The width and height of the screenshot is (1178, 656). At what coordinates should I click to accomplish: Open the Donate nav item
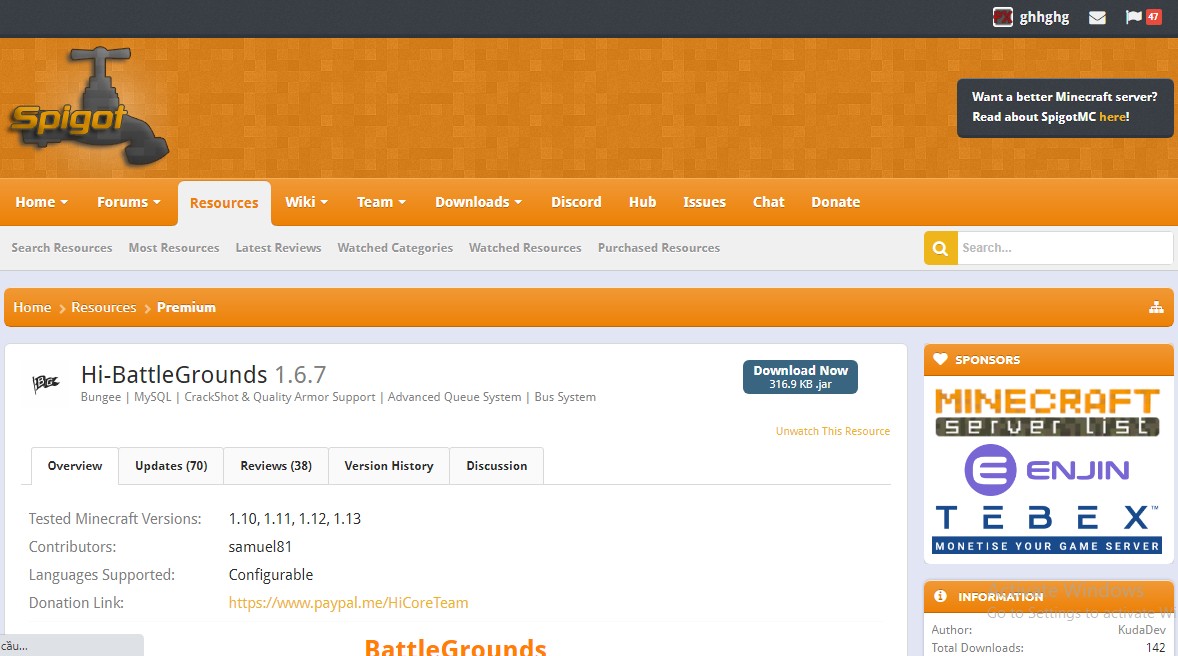click(x=835, y=202)
